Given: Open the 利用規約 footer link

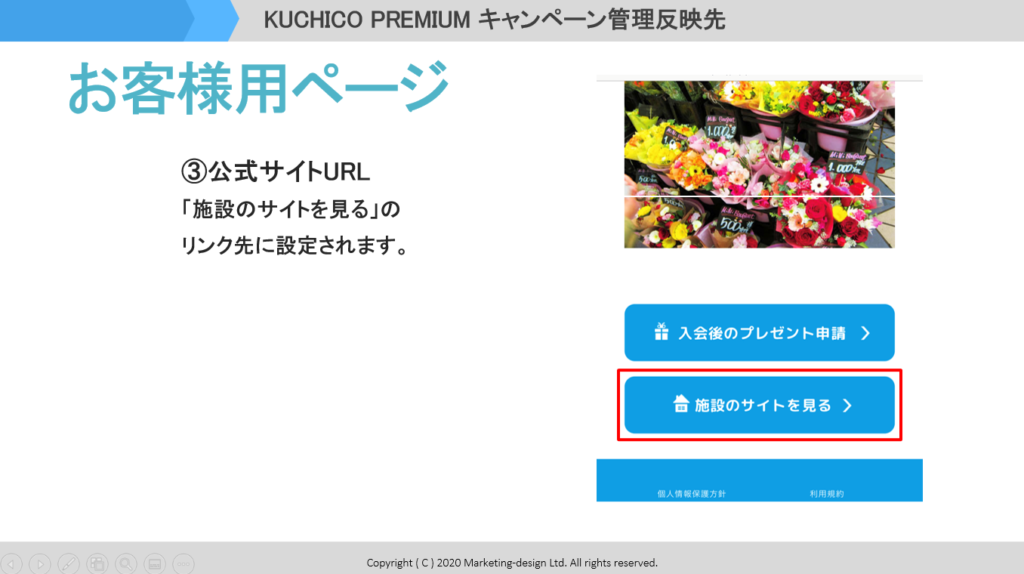Looking at the screenshot, I should [x=827, y=494].
